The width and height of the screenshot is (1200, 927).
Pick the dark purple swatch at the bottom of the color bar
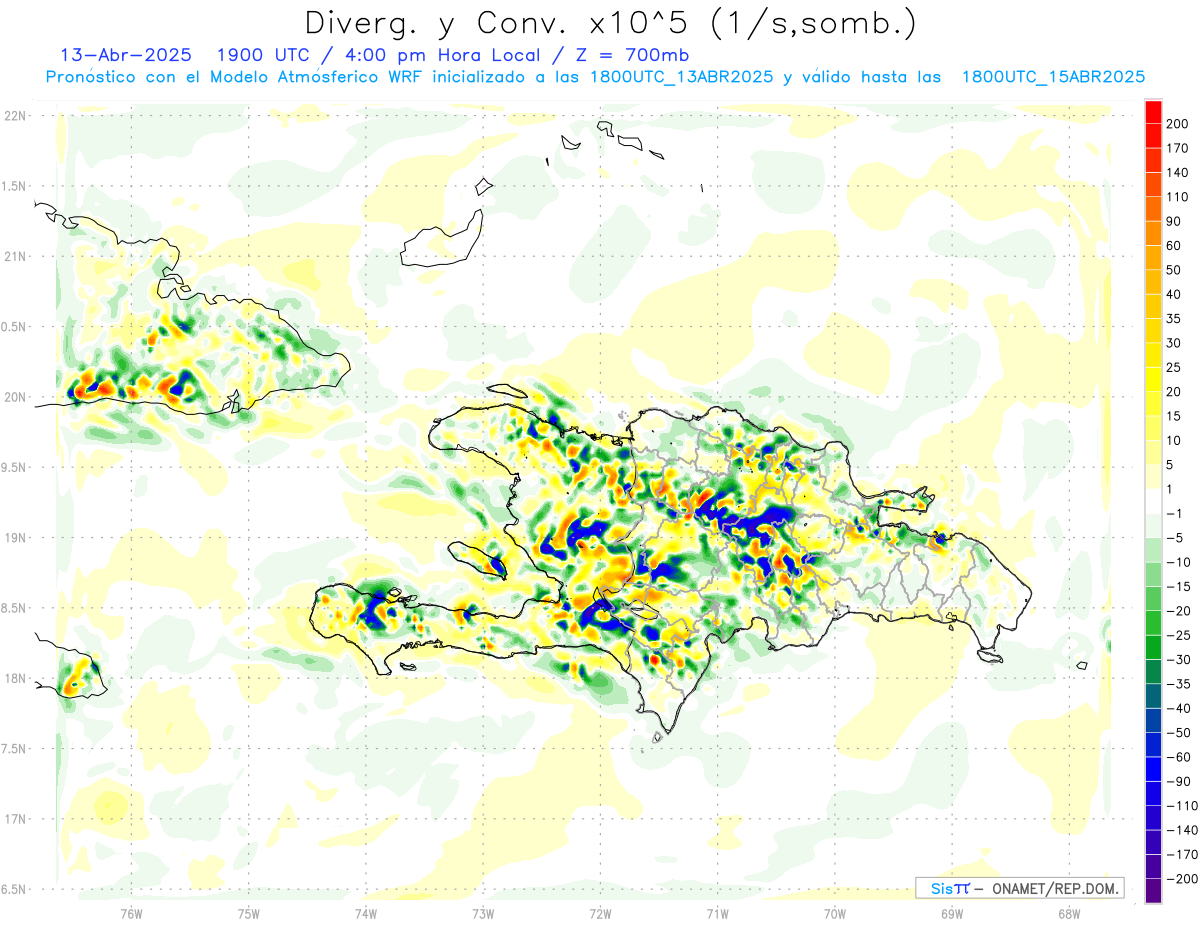1153,890
